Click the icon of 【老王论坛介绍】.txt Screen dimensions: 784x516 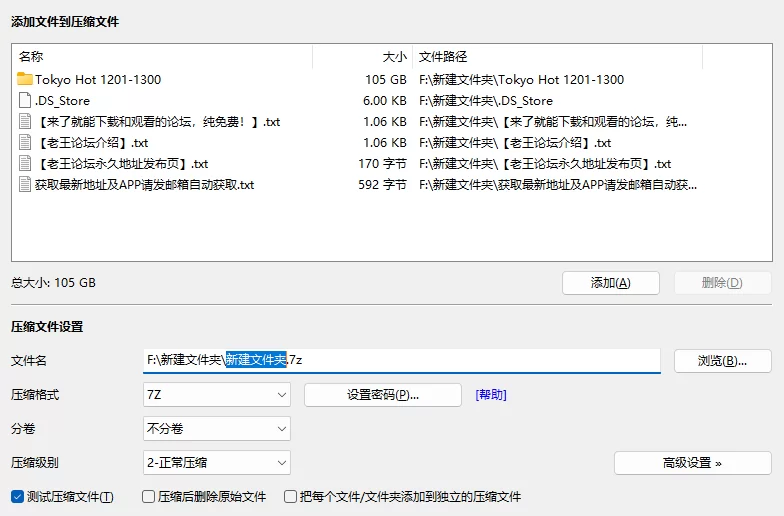pos(24,142)
